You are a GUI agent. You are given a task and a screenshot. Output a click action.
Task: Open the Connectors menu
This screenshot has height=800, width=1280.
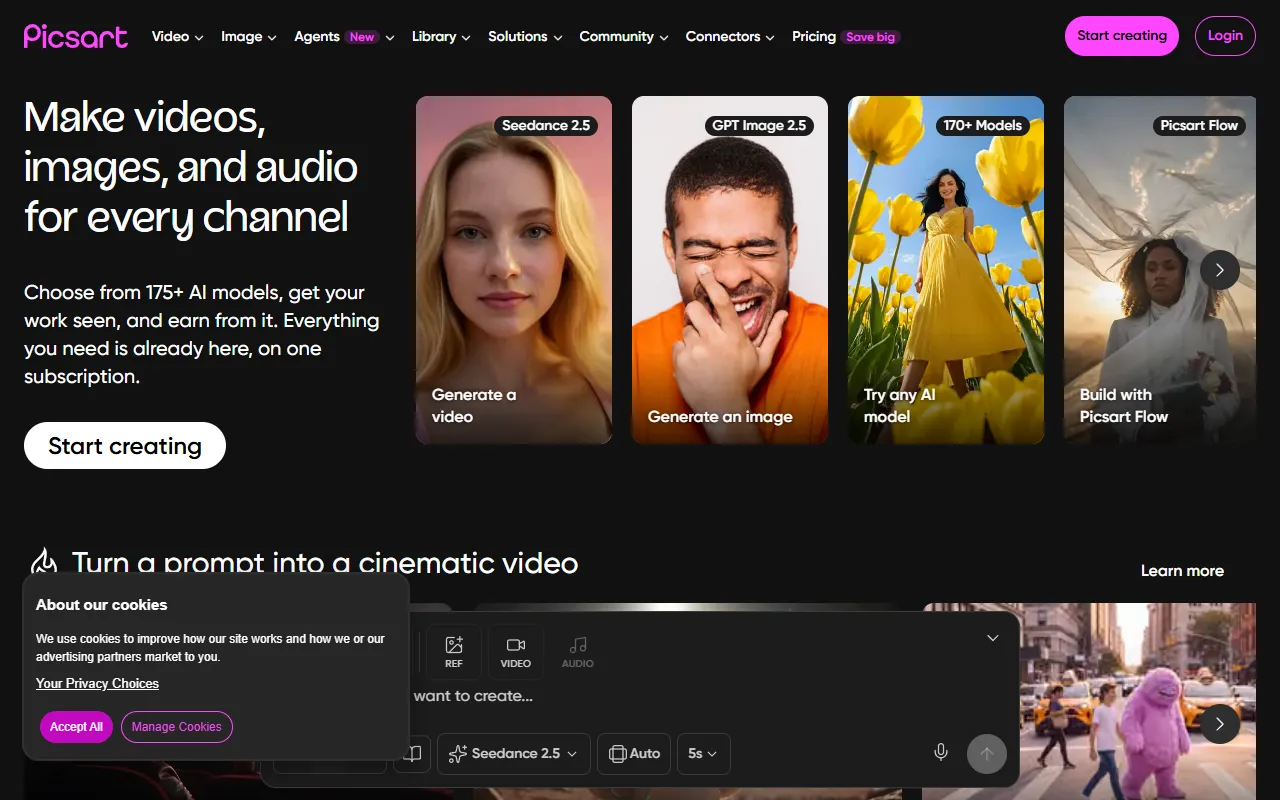(x=730, y=36)
